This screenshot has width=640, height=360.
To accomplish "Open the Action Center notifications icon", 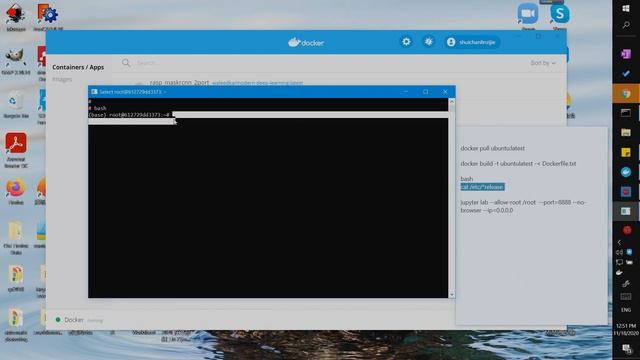I will [x=626, y=348].
